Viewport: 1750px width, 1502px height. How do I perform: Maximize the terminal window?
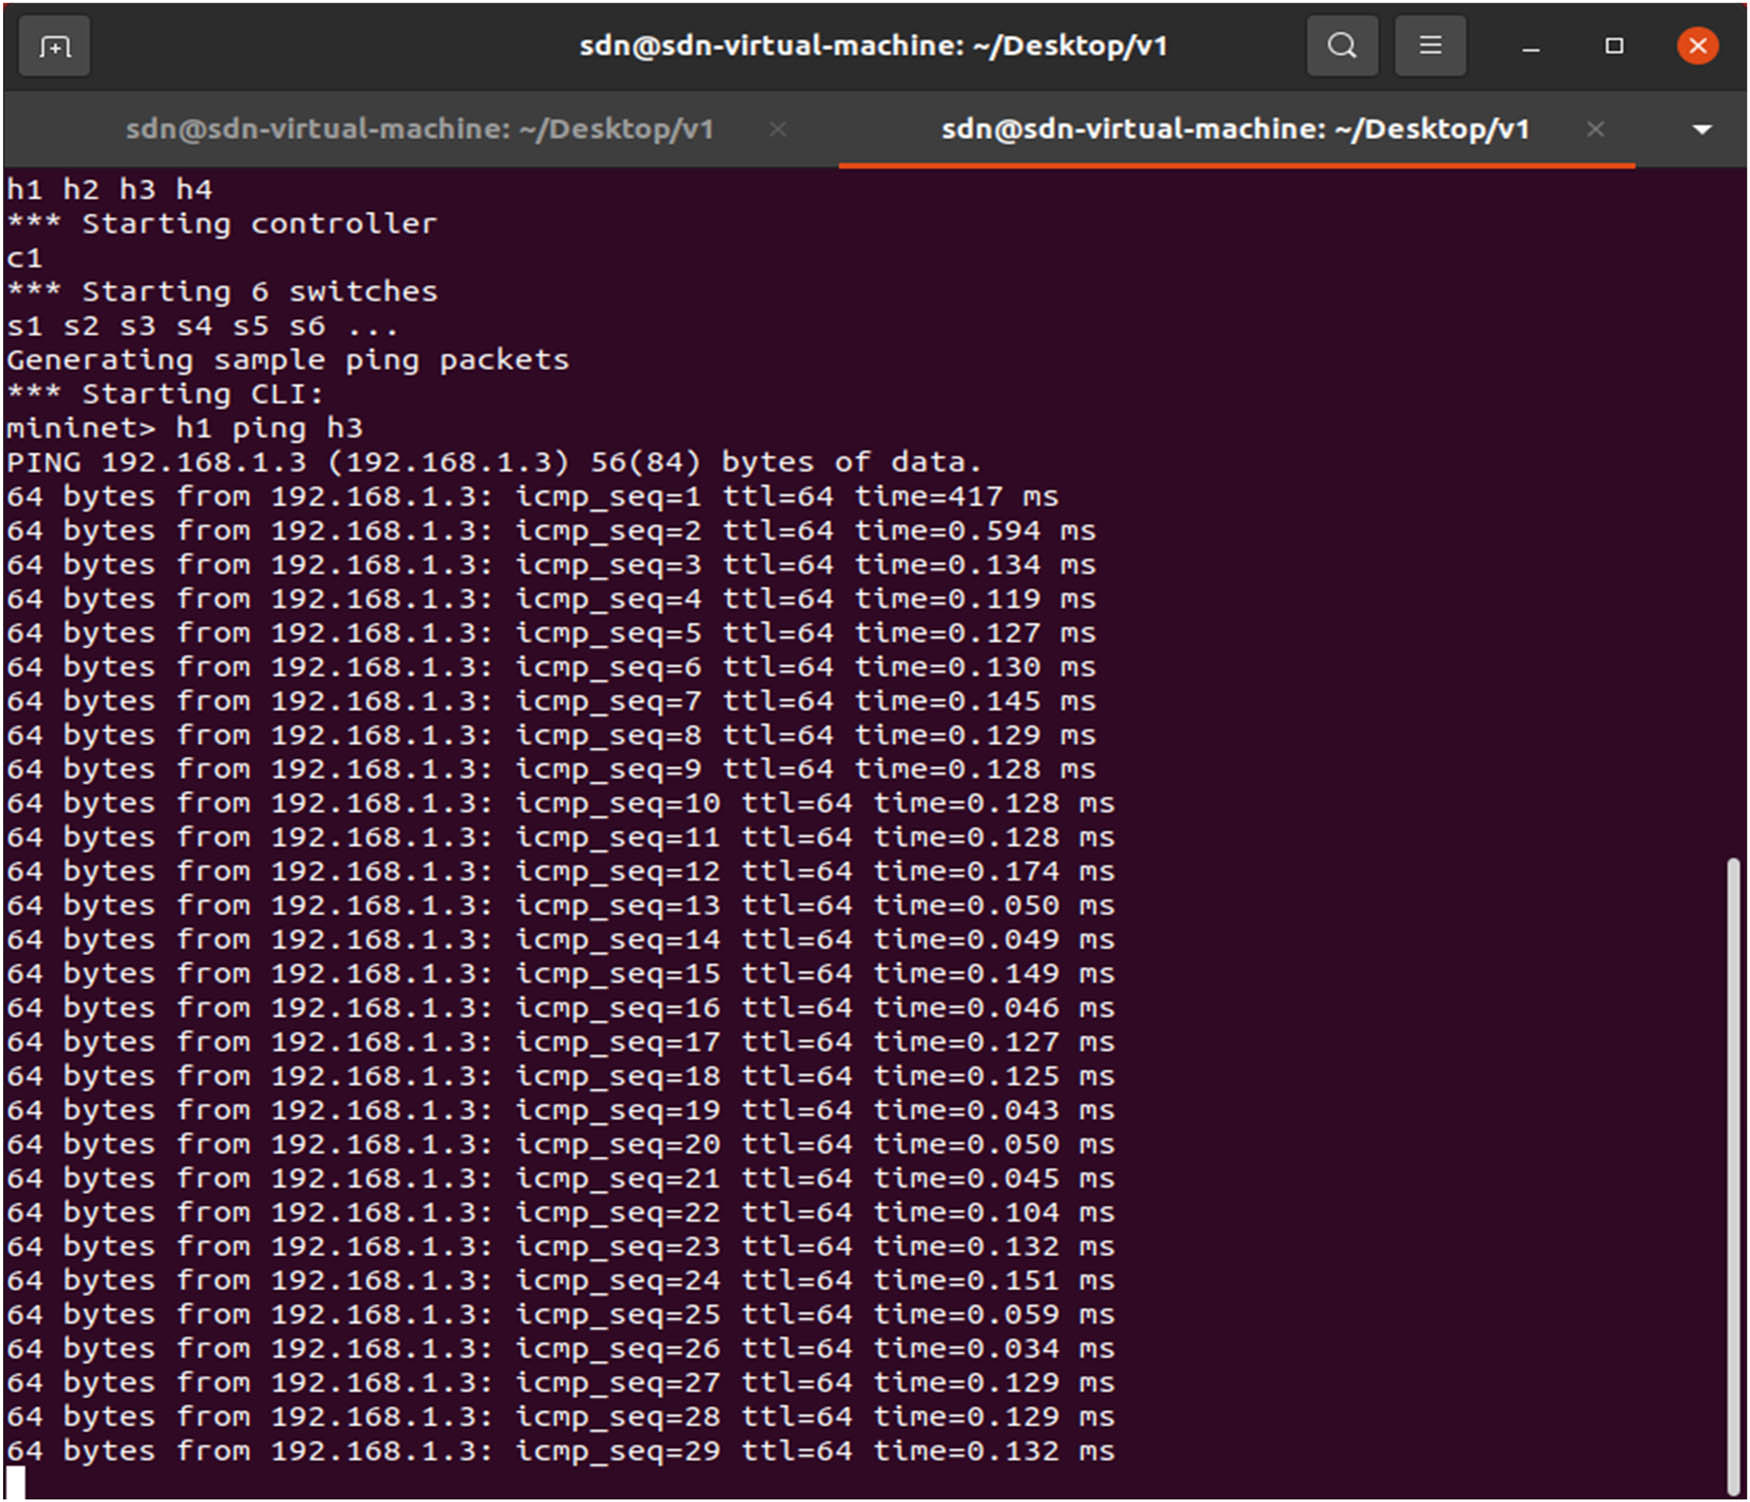[x=1614, y=46]
